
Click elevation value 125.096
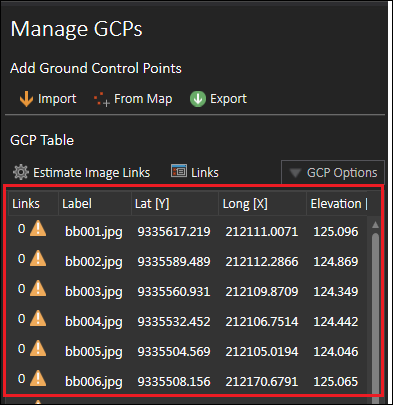coord(336,231)
